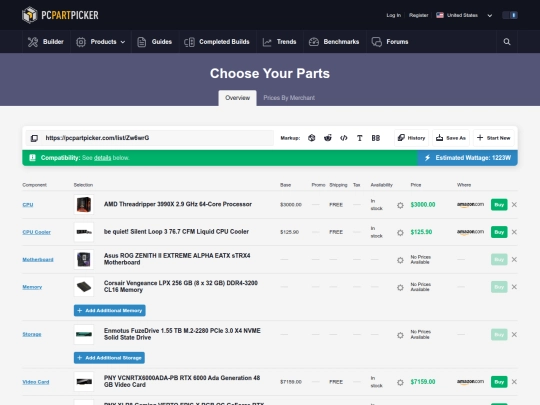The width and height of the screenshot is (540, 405).
Task: Click the Threadripper CPU thumbnail image
Action: (84, 205)
